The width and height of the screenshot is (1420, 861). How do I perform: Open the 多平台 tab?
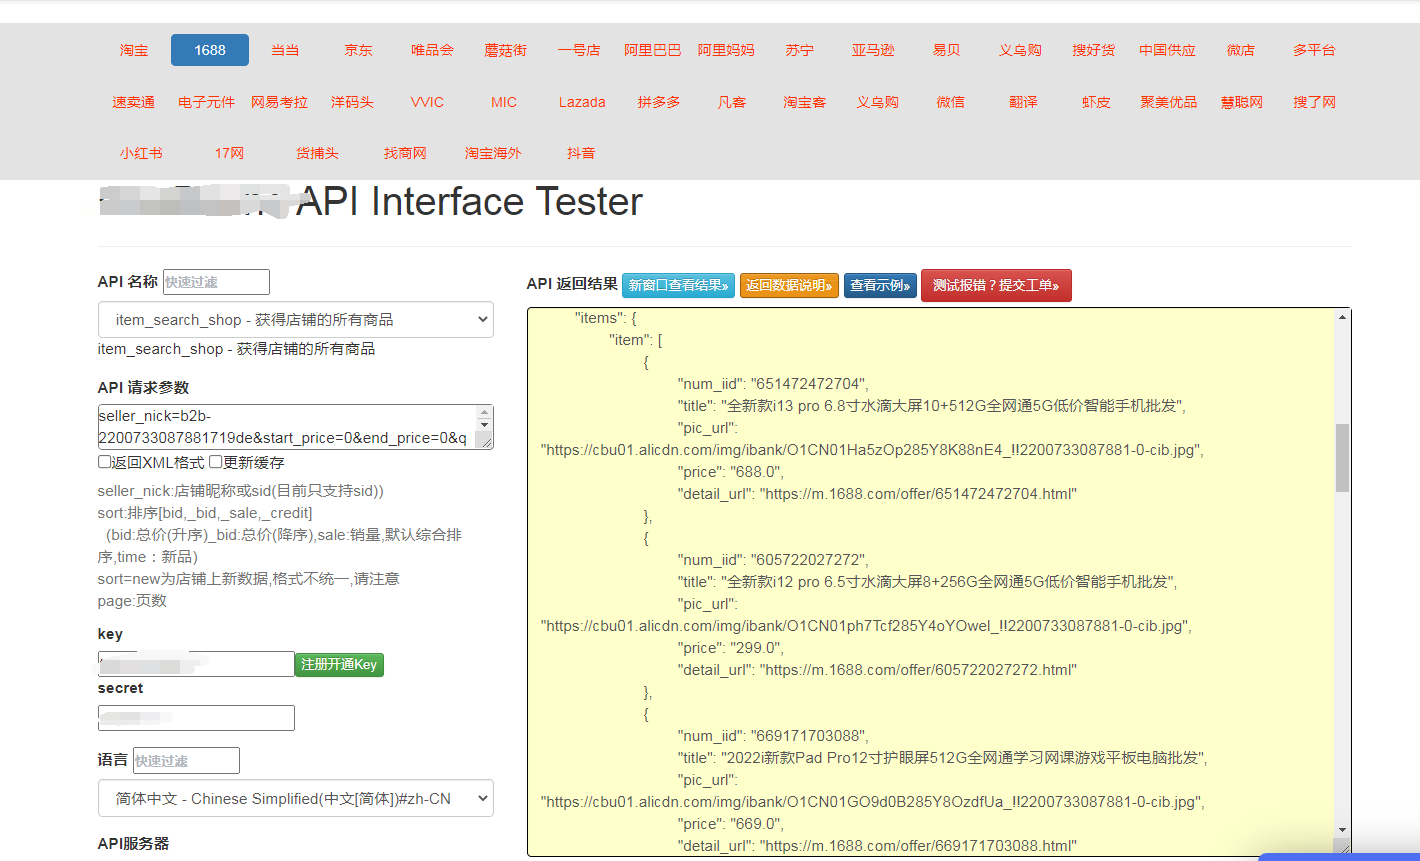(1314, 50)
